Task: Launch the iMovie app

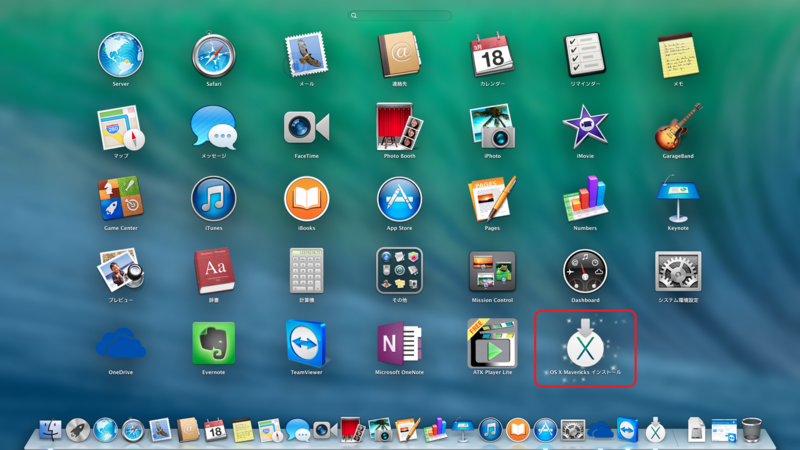Action: click(x=585, y=127)
